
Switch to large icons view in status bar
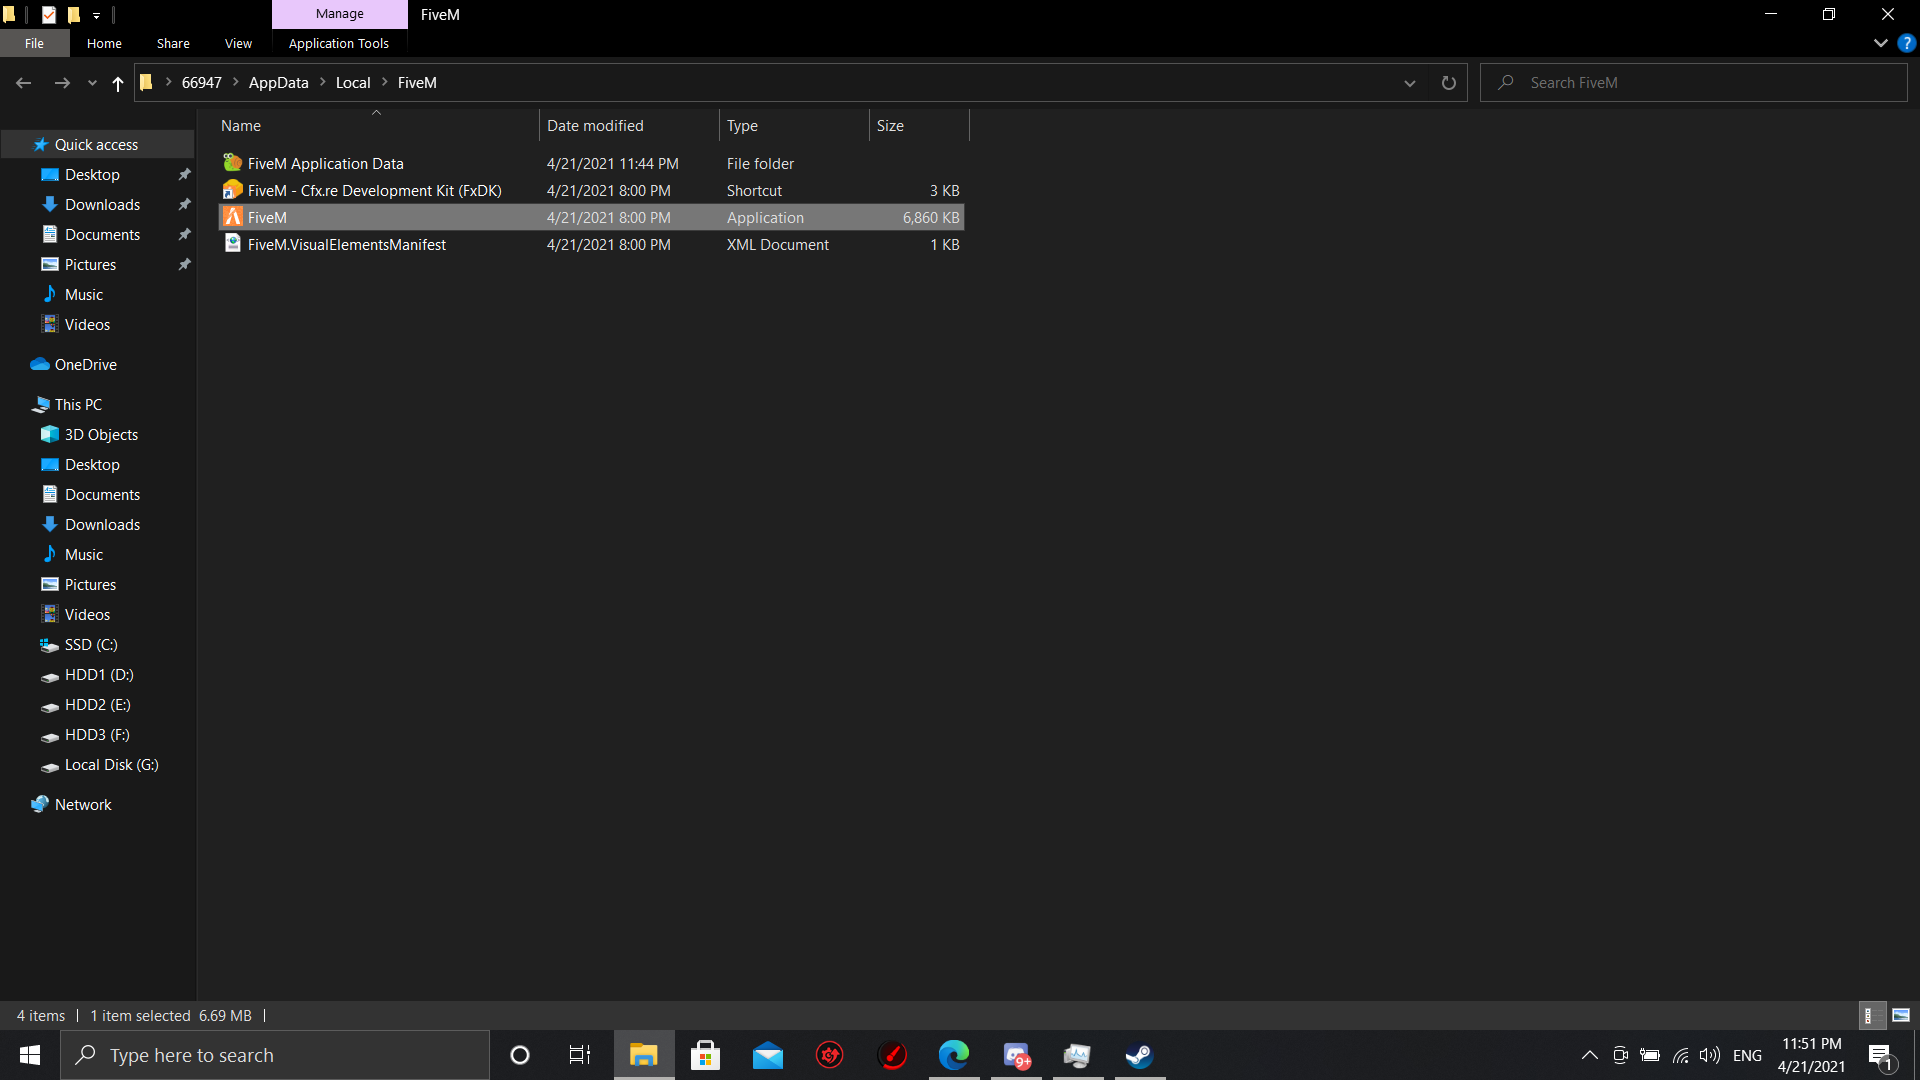1901,1015
